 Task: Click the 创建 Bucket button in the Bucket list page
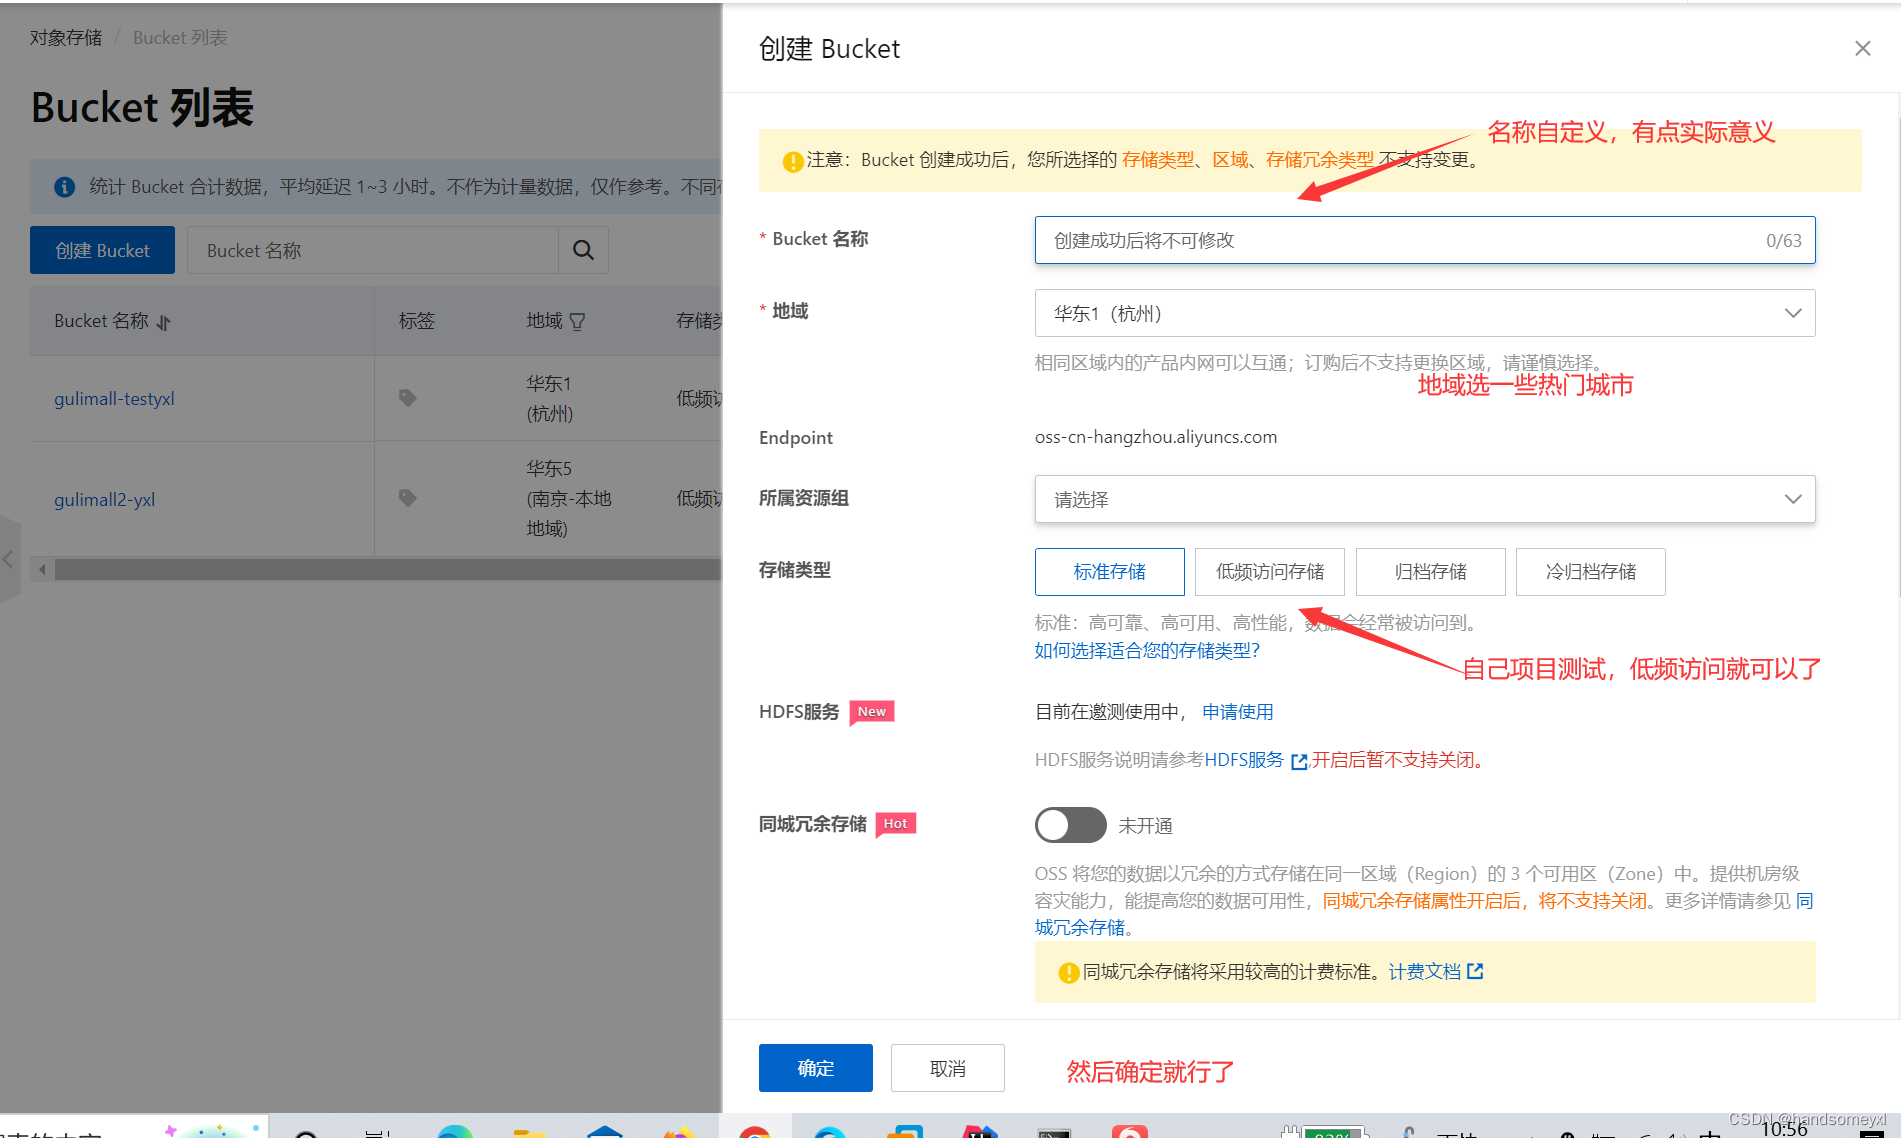tap(102, 250)
